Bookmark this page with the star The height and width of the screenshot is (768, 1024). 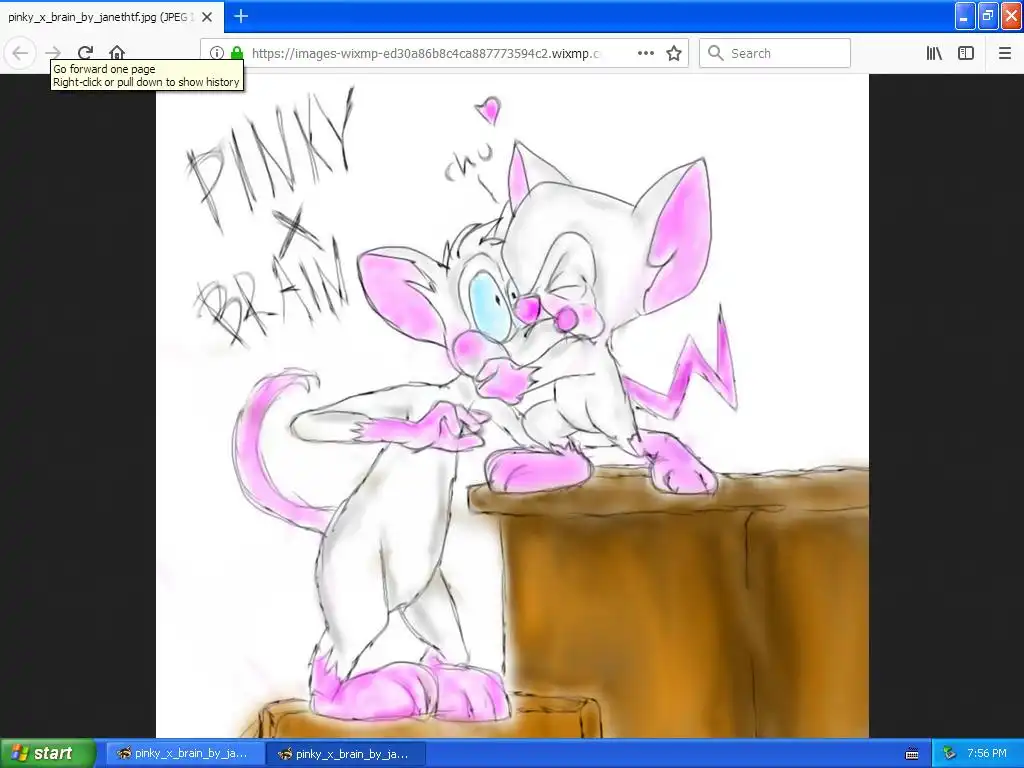(x=674, y=53)
